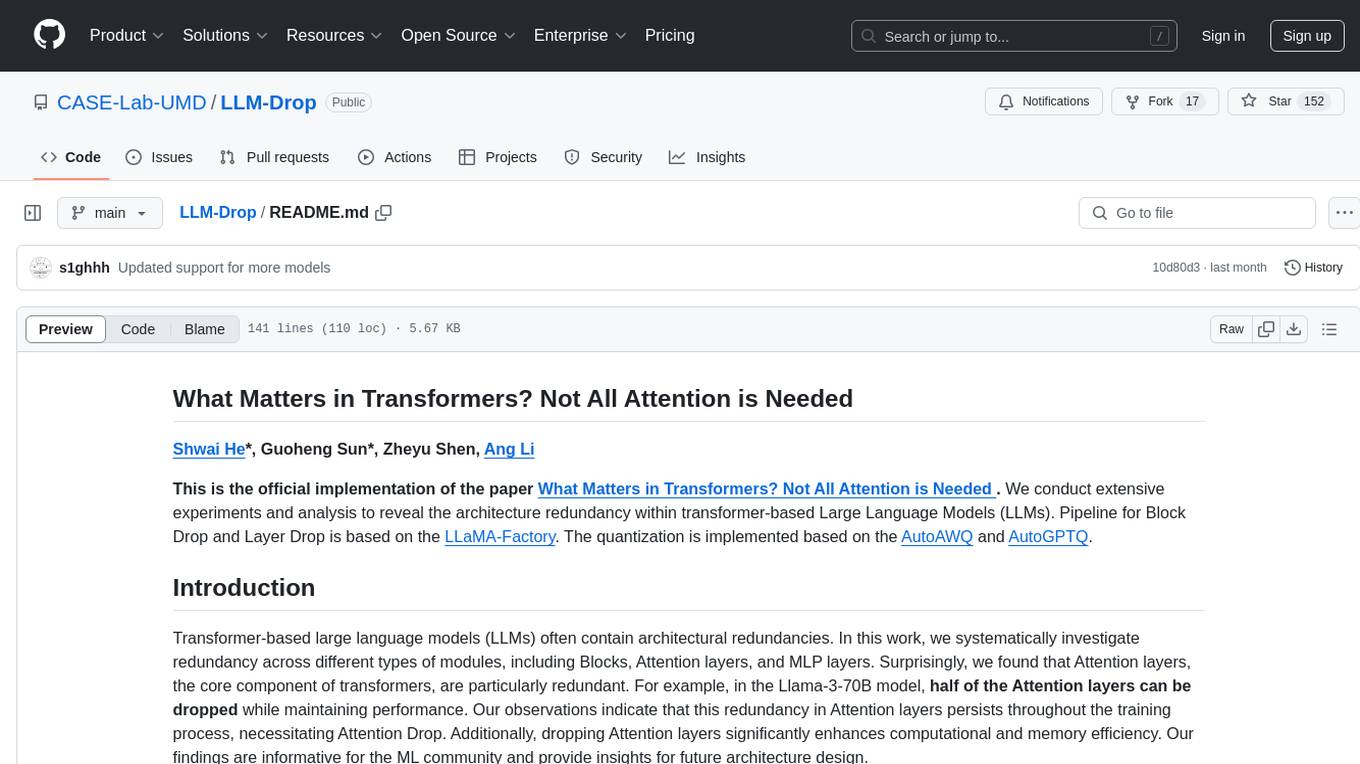View the file History
This screenshot has height=764, width=1360.
1313,267
